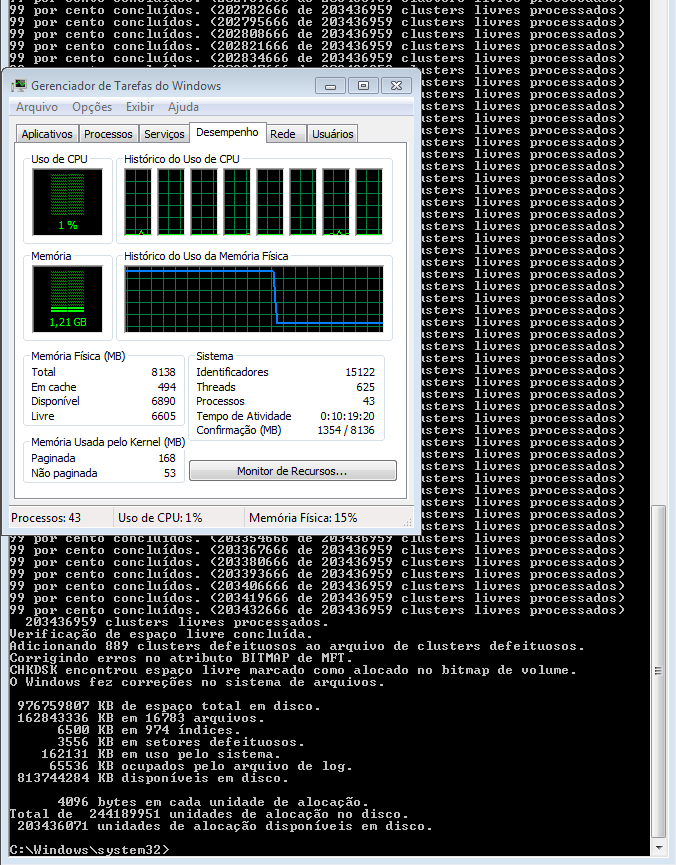Switch to the Serviços tab

click(x=164, y=134)
